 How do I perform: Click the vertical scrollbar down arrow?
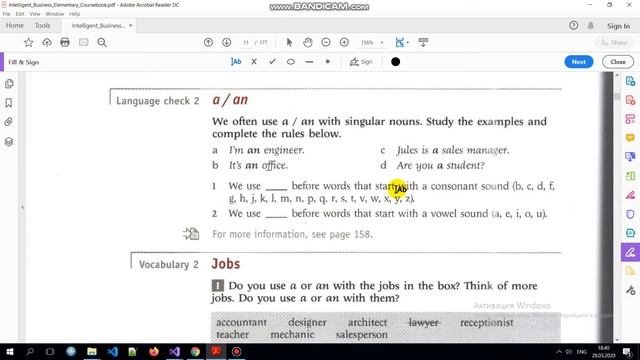pyautogui.click(x=617, y=339)
